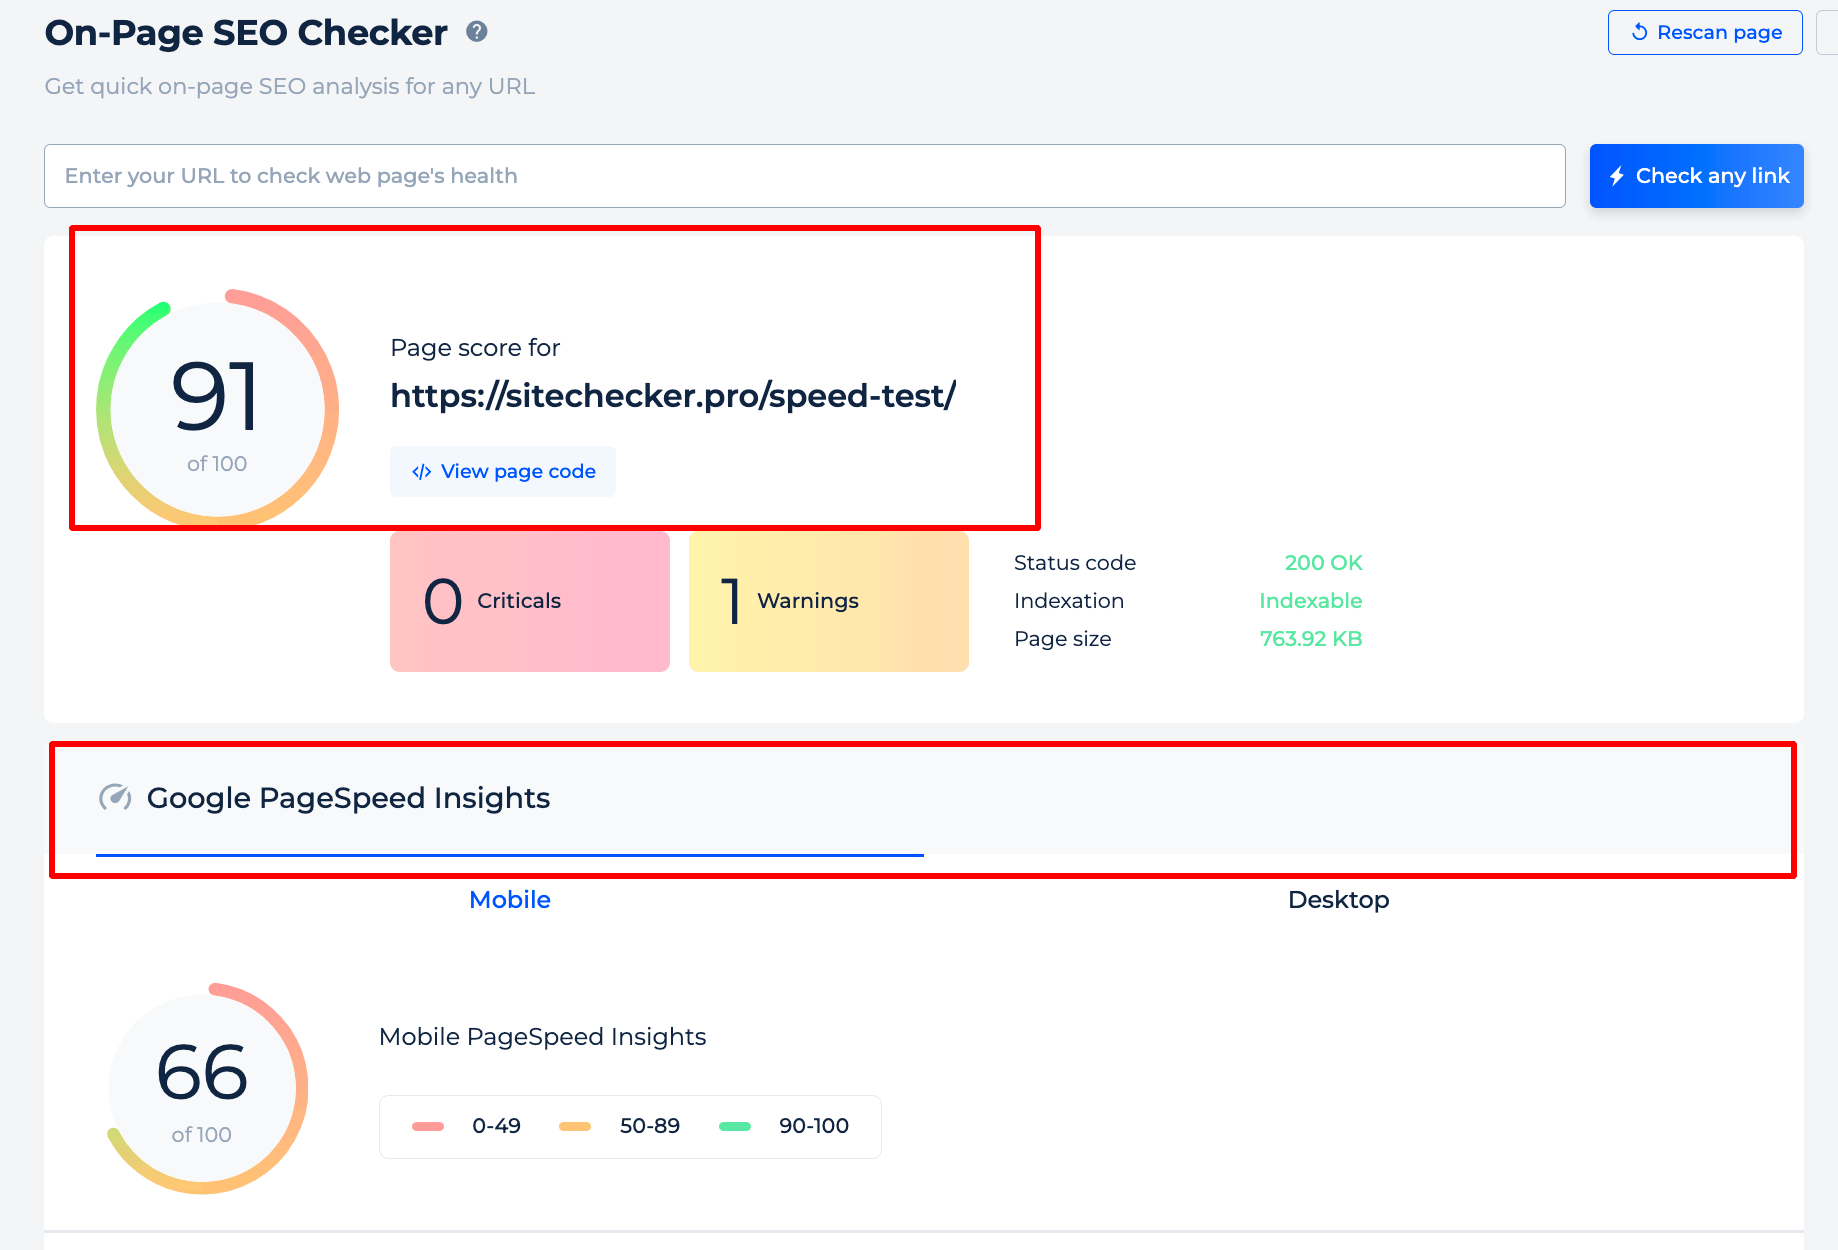This screenshot has height=1250, width=1838.
Task: Click the orange 50-89 legend swatch
Action: point(575,1126)
